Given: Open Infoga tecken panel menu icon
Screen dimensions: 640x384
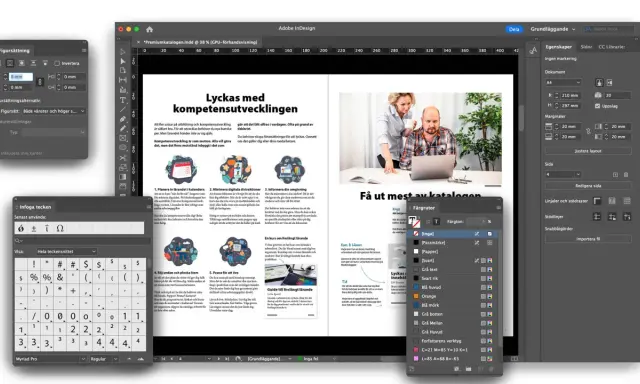Looking at the screenshot, I should [149, 207].
